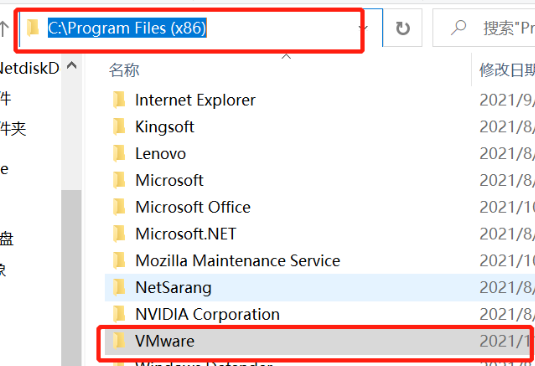Click the Microsoft.NET folder icon
The width and height of the screenshot is (535, 366).
point(119,234)
